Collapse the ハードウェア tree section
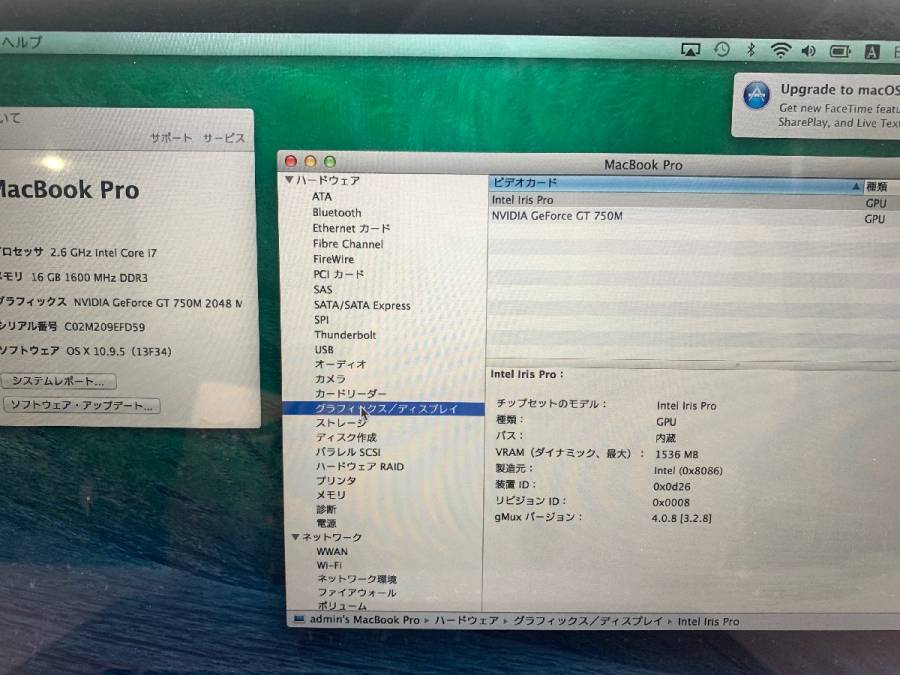900x675 pixels. pos(289,181)
